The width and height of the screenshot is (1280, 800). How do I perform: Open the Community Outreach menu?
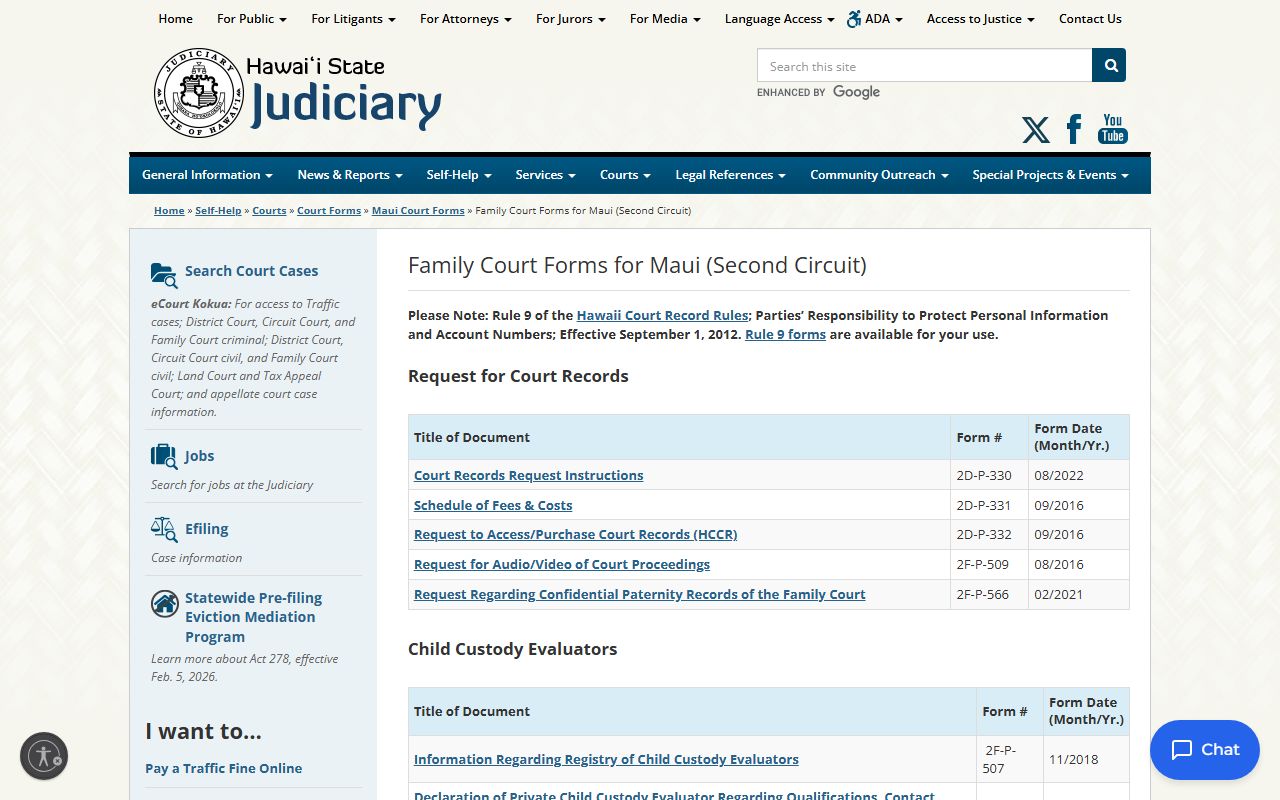879,174
